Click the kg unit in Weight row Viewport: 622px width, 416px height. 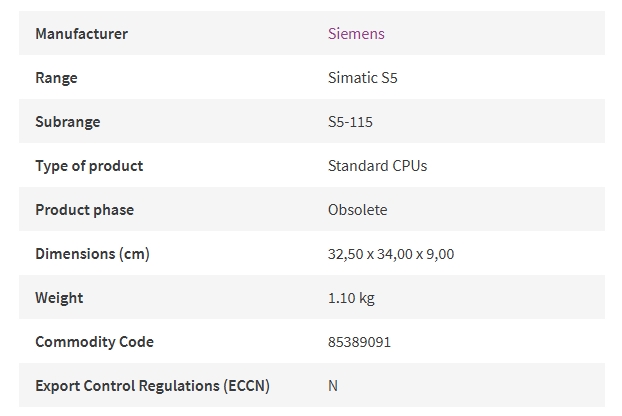[367, 299]
